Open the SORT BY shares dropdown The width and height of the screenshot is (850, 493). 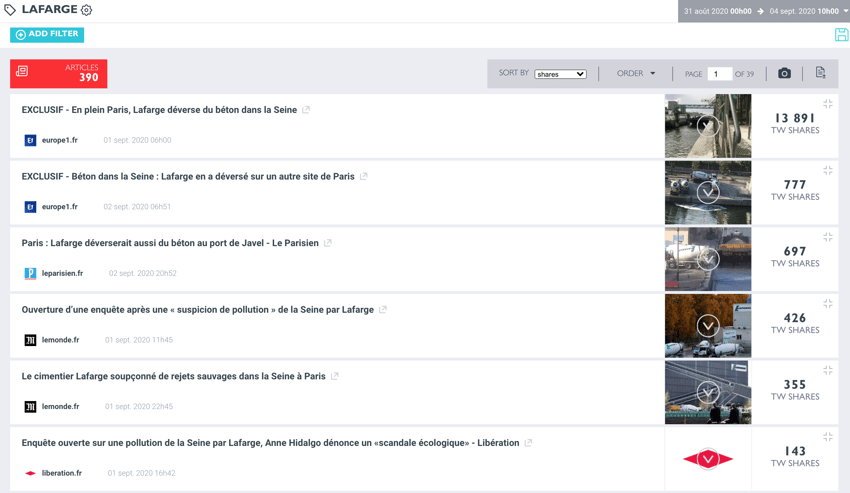[x=560, y=74]
